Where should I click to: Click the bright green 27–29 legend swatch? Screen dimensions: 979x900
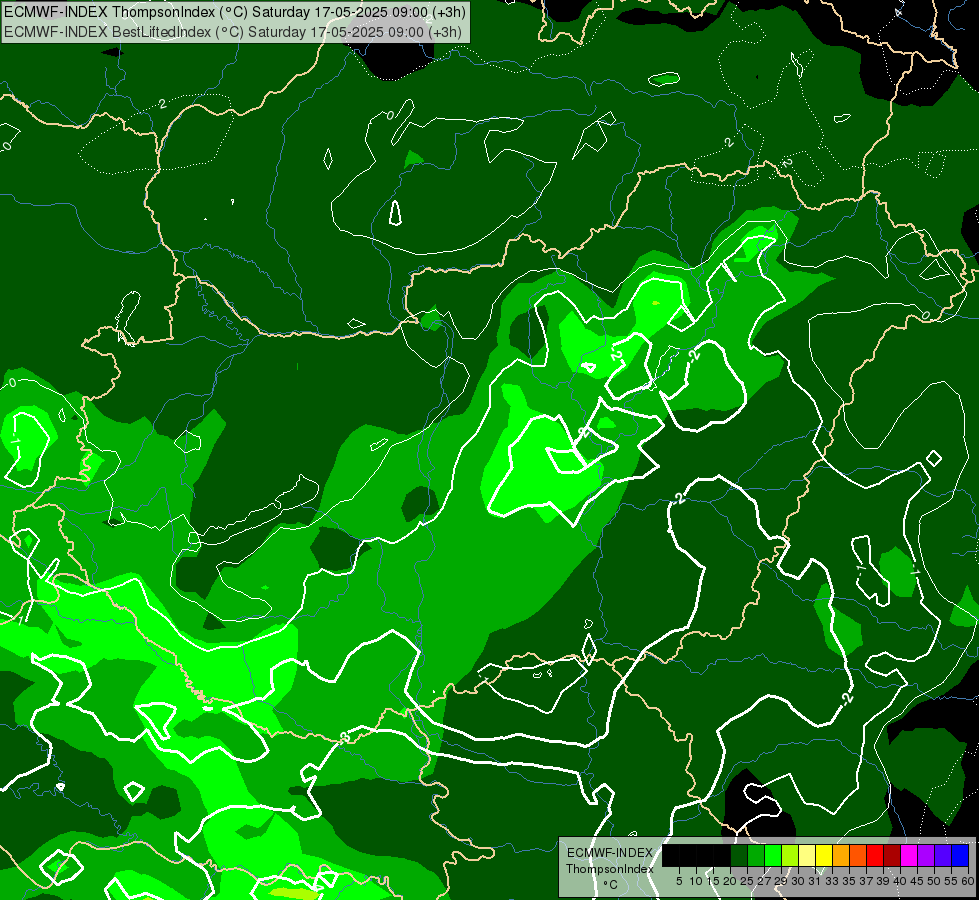click(773, 855)
